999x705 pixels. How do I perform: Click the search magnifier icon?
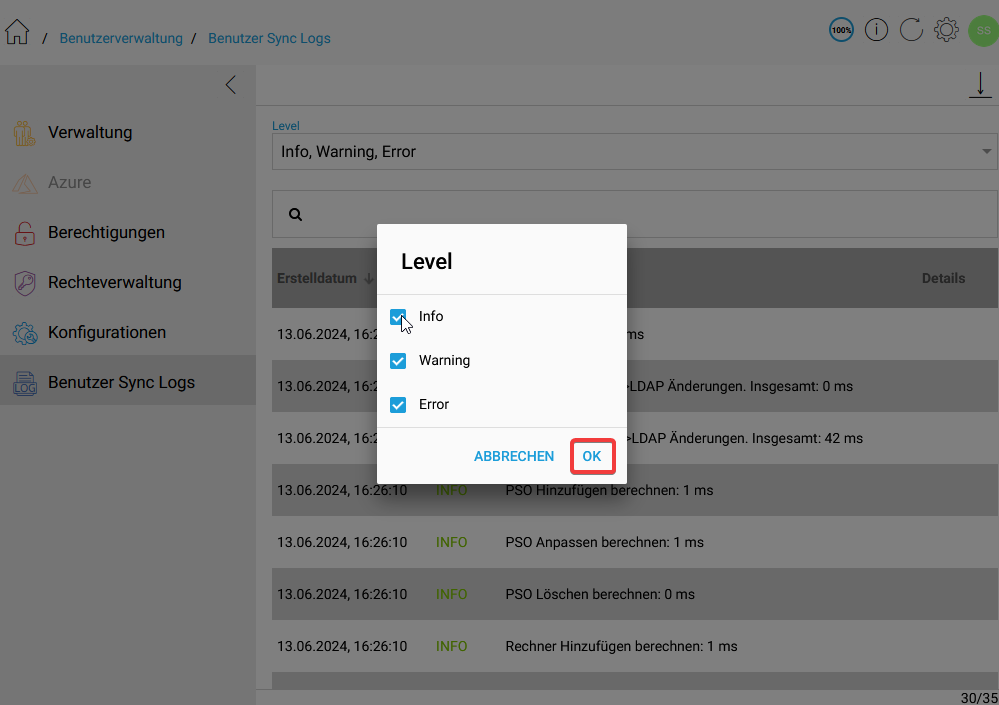click(x=295, y=214)
